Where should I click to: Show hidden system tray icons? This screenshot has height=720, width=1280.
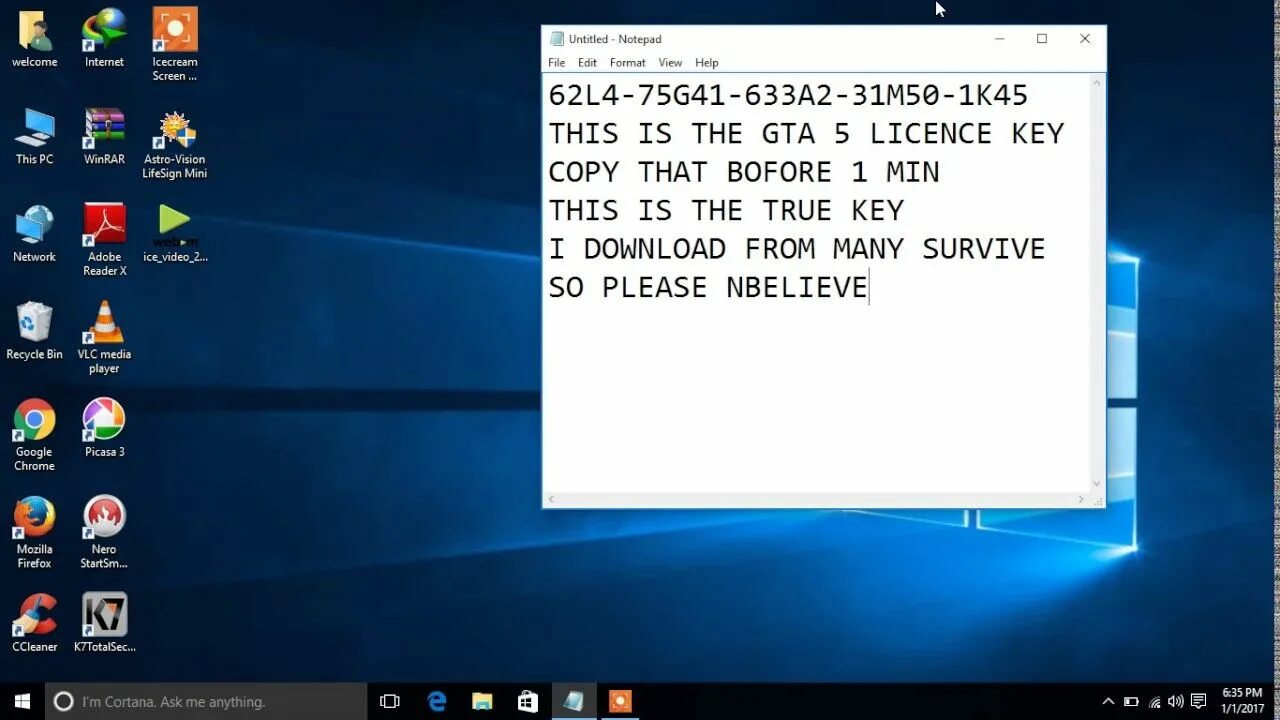(1108, 702)
